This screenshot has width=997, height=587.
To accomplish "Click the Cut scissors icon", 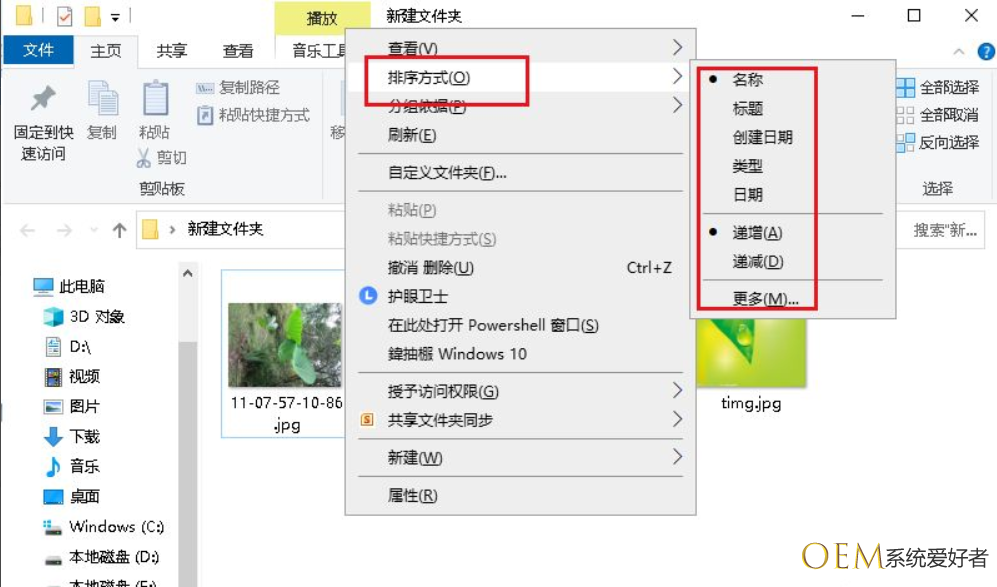I will (x=144, y=158).
